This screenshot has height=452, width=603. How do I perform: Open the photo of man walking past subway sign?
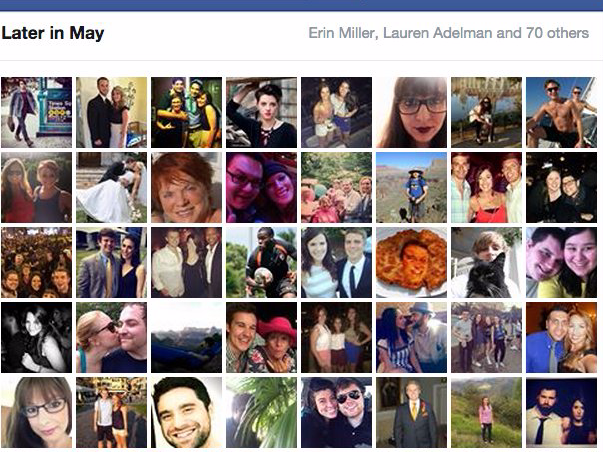[37, 112]
